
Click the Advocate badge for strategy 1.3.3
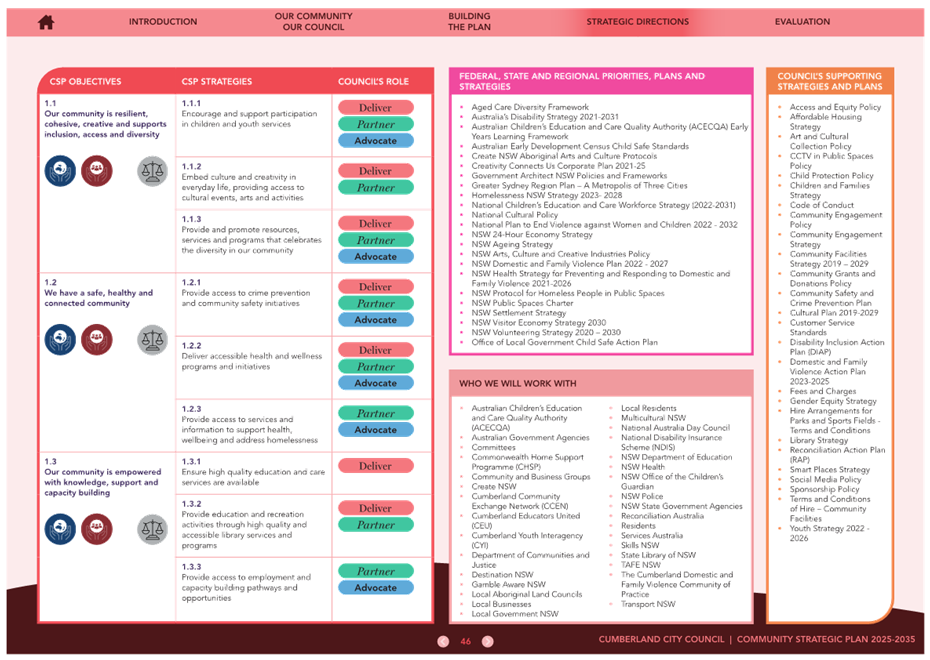click(375, 588)
